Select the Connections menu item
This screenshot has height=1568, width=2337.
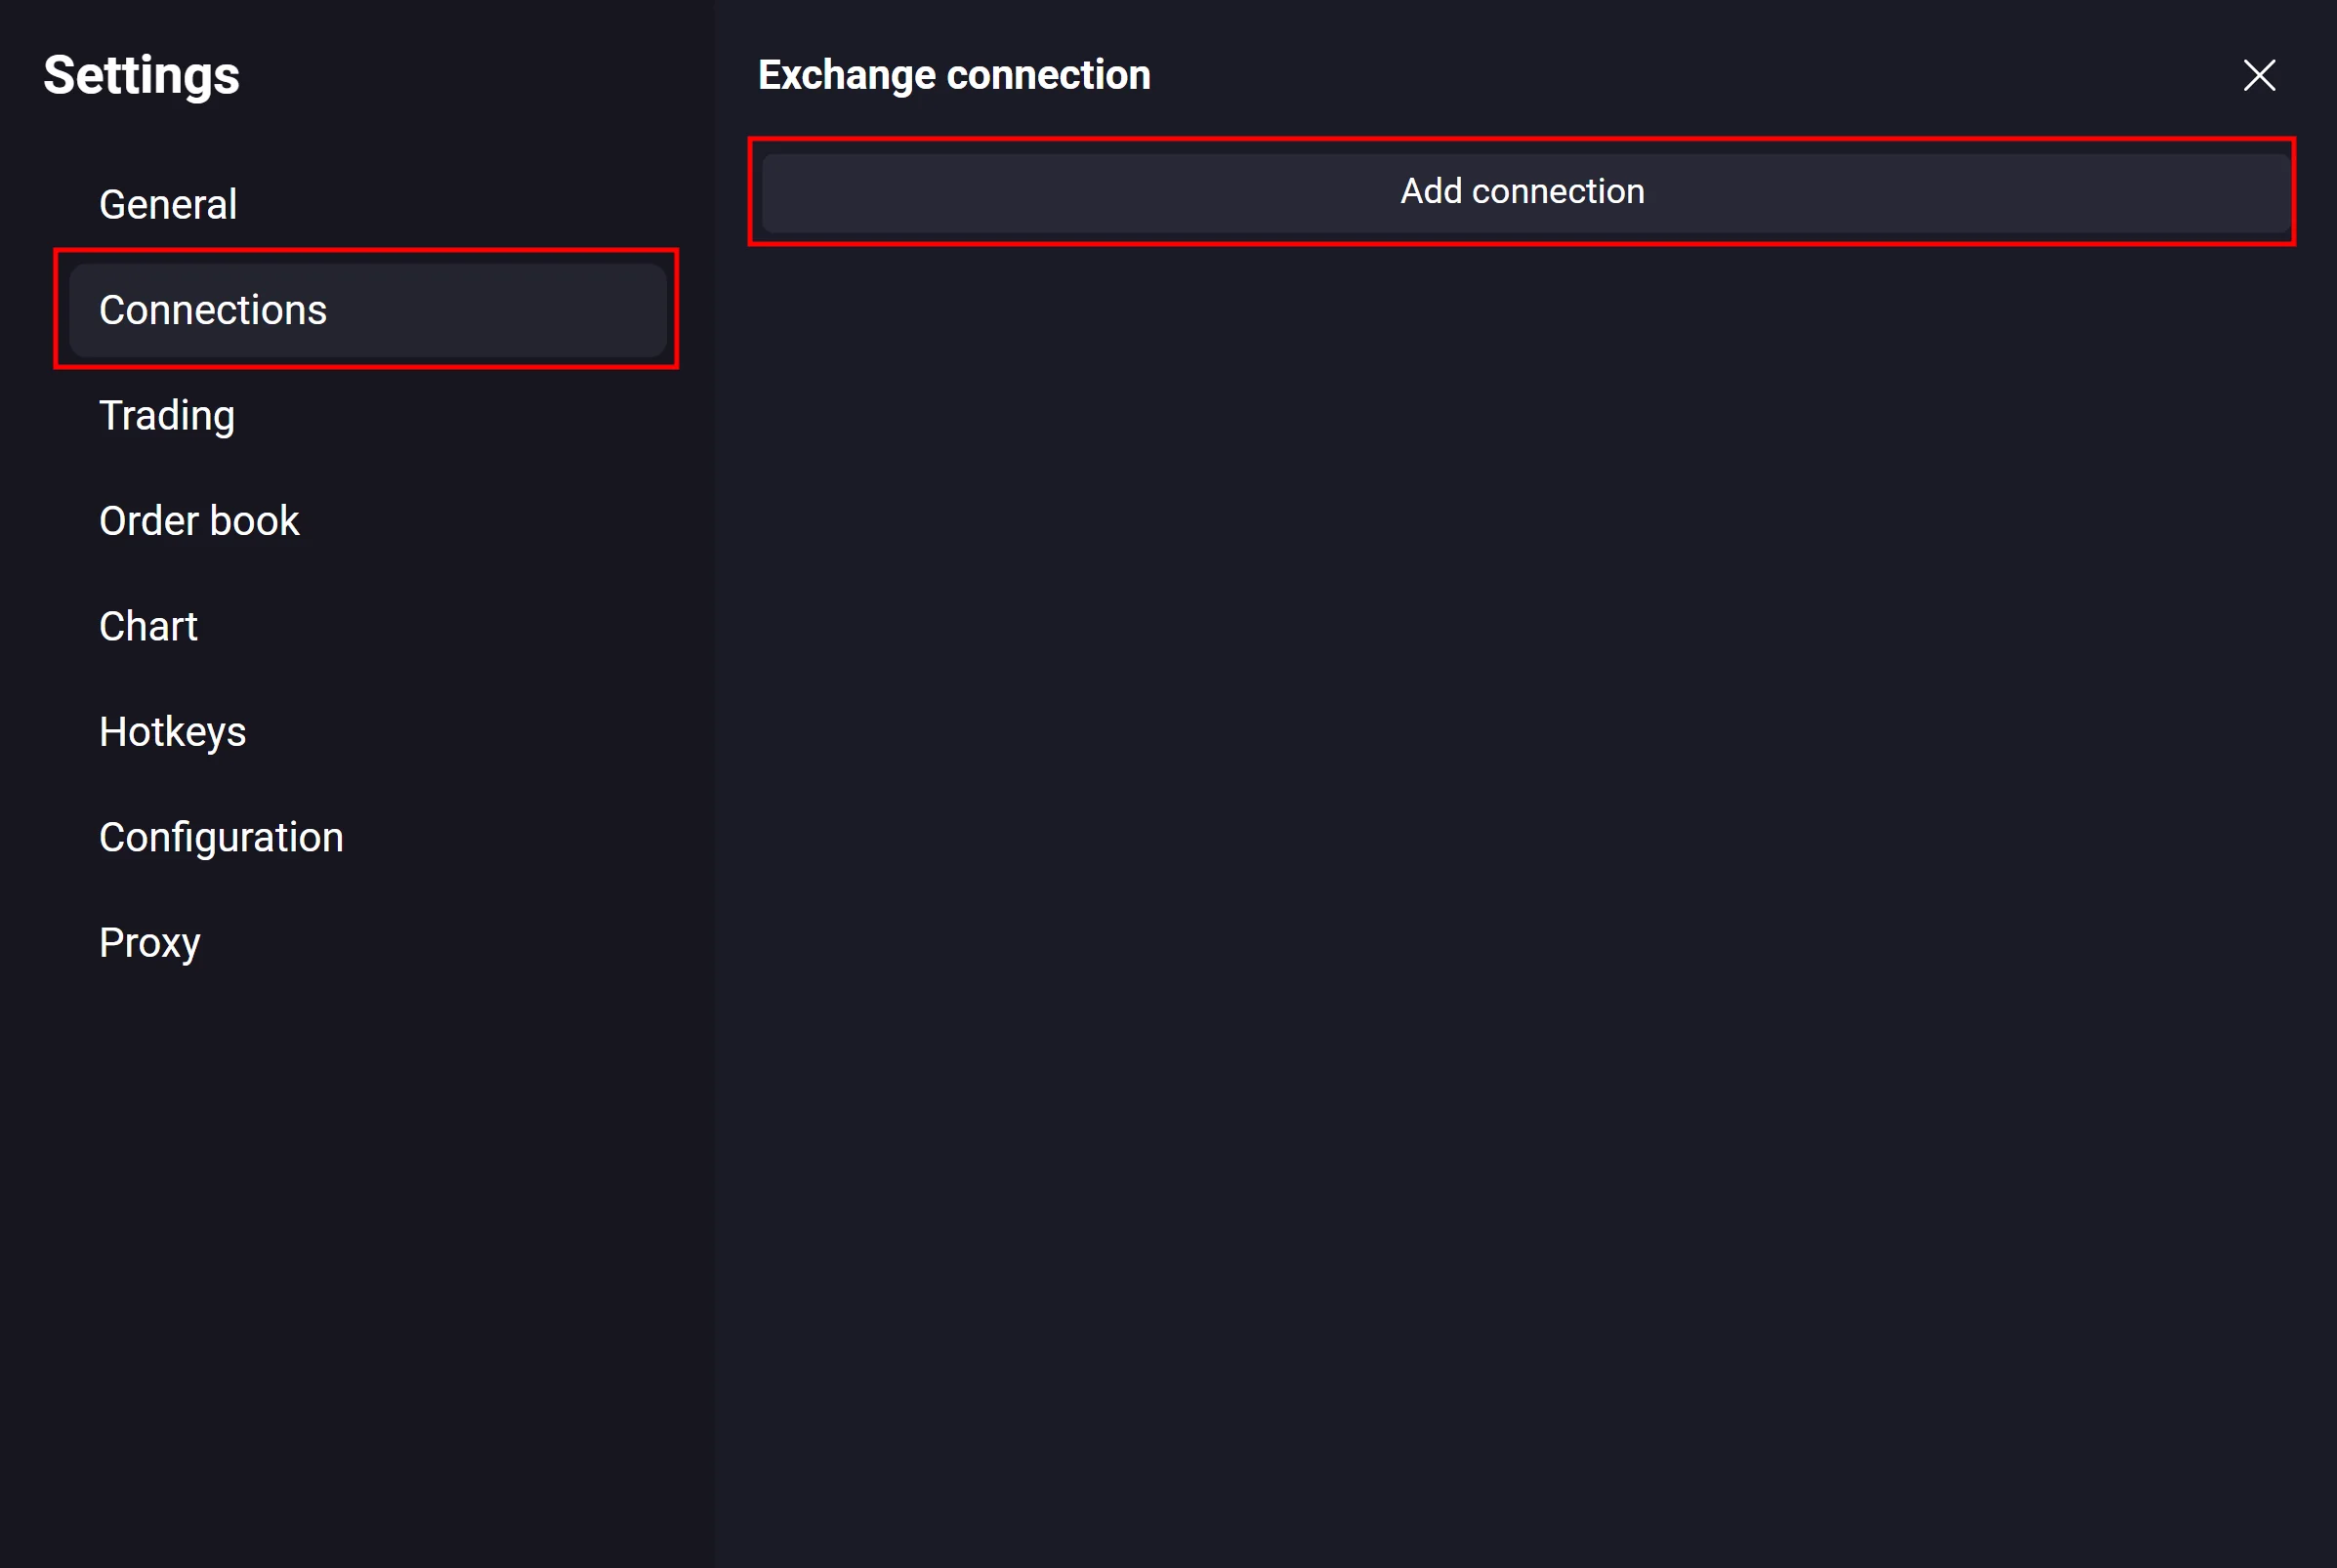point(213,310)
